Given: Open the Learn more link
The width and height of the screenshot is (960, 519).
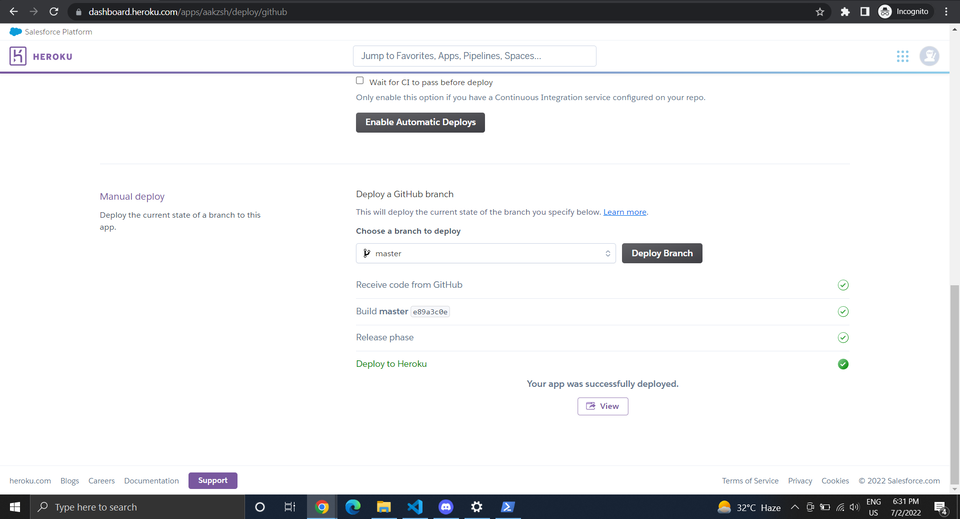Looking at the screenshot, I should click(x=624, y=212).
